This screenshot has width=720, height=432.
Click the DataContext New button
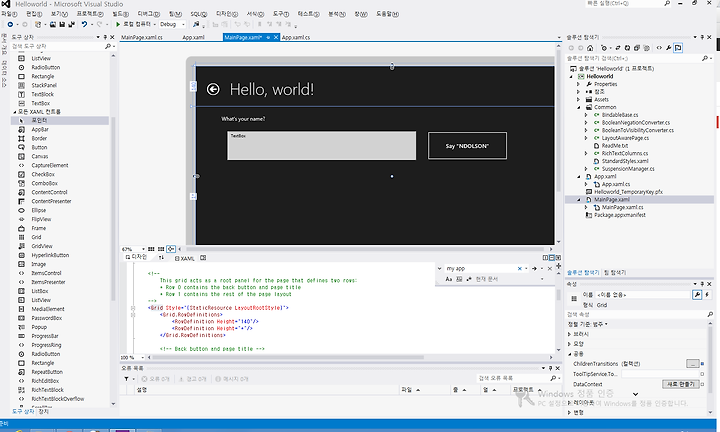pos(681,384)
